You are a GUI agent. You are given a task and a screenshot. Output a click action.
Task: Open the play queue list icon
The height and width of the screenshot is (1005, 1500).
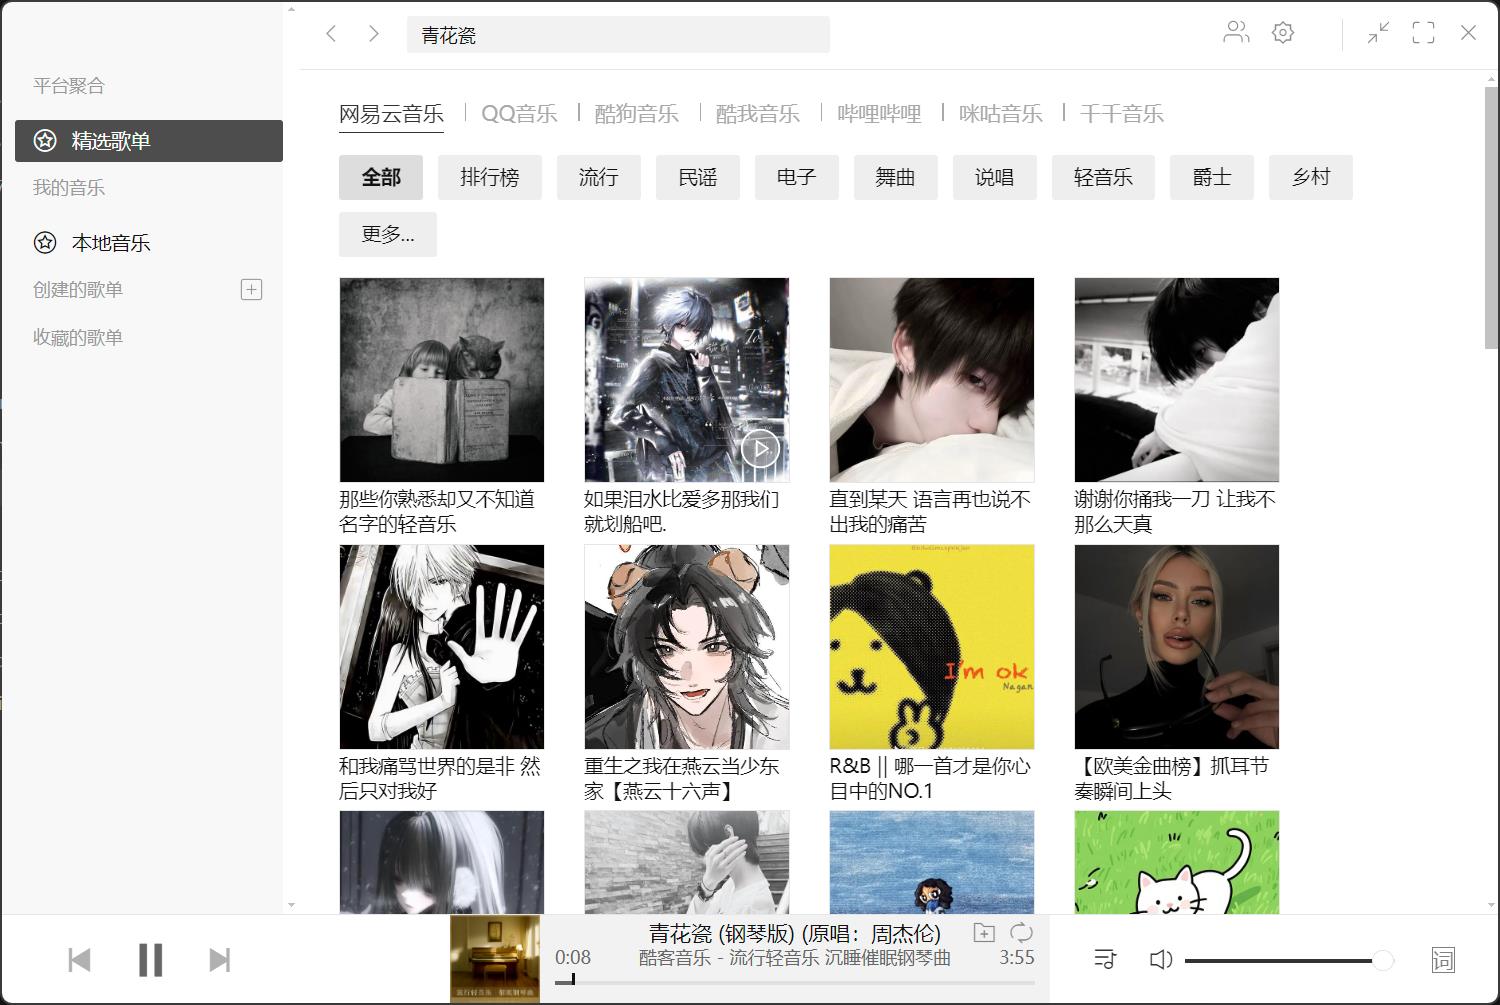[x=1105, y=960]
